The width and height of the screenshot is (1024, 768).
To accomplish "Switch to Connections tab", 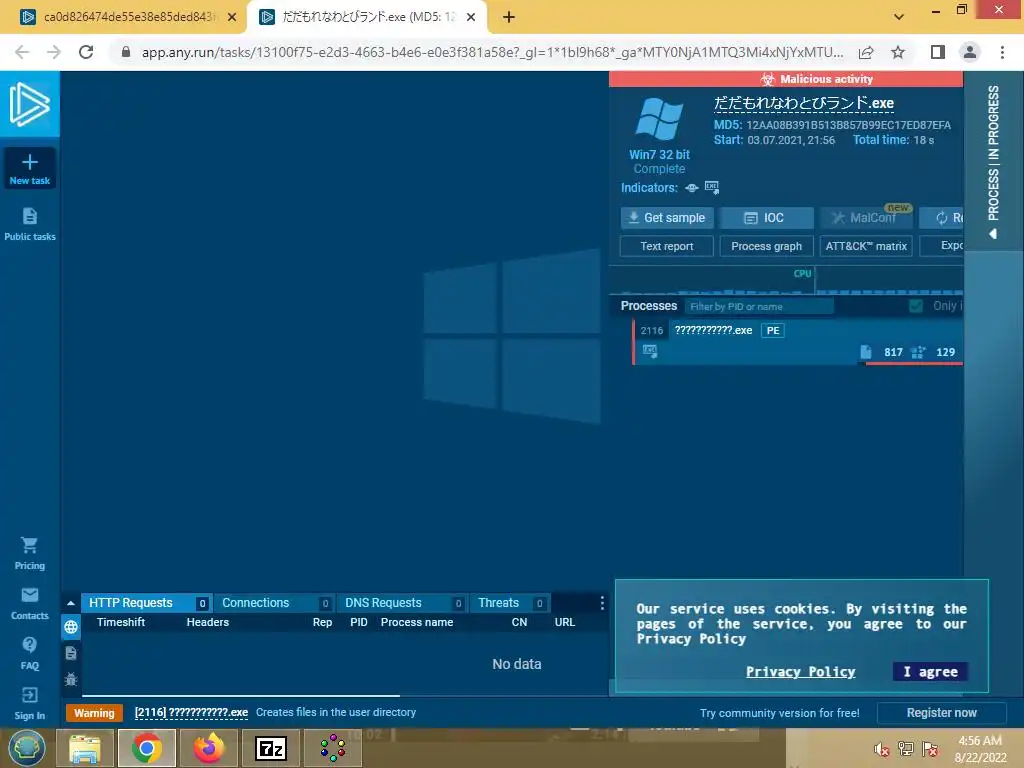I will pyautogui.click(x=274, y=603).
